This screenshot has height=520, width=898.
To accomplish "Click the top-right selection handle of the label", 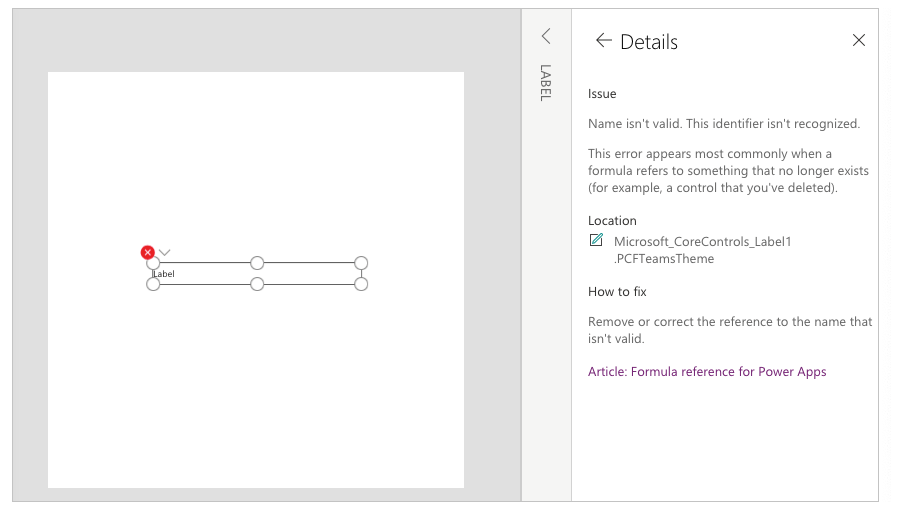I will coord(361,263).
